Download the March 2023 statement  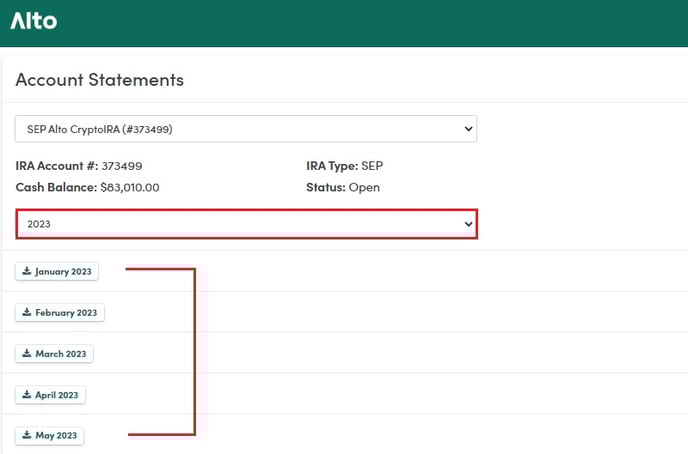(x=54, y=354)
